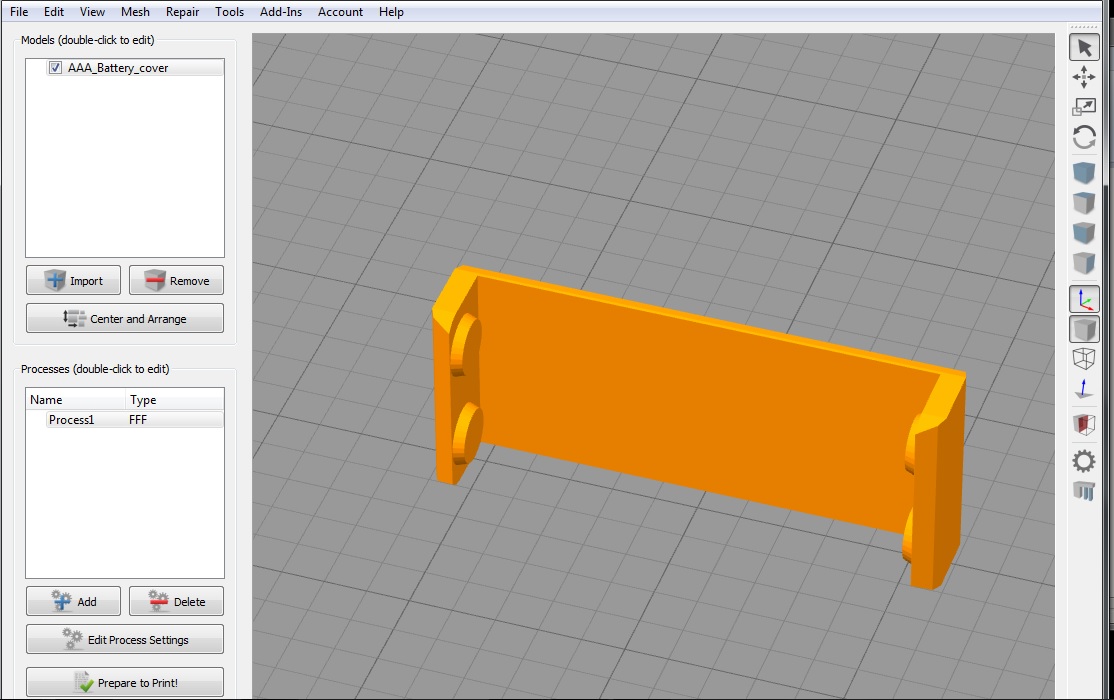Open the Repair menu
The image size is (1114, 700).
(x=183, y=11)
